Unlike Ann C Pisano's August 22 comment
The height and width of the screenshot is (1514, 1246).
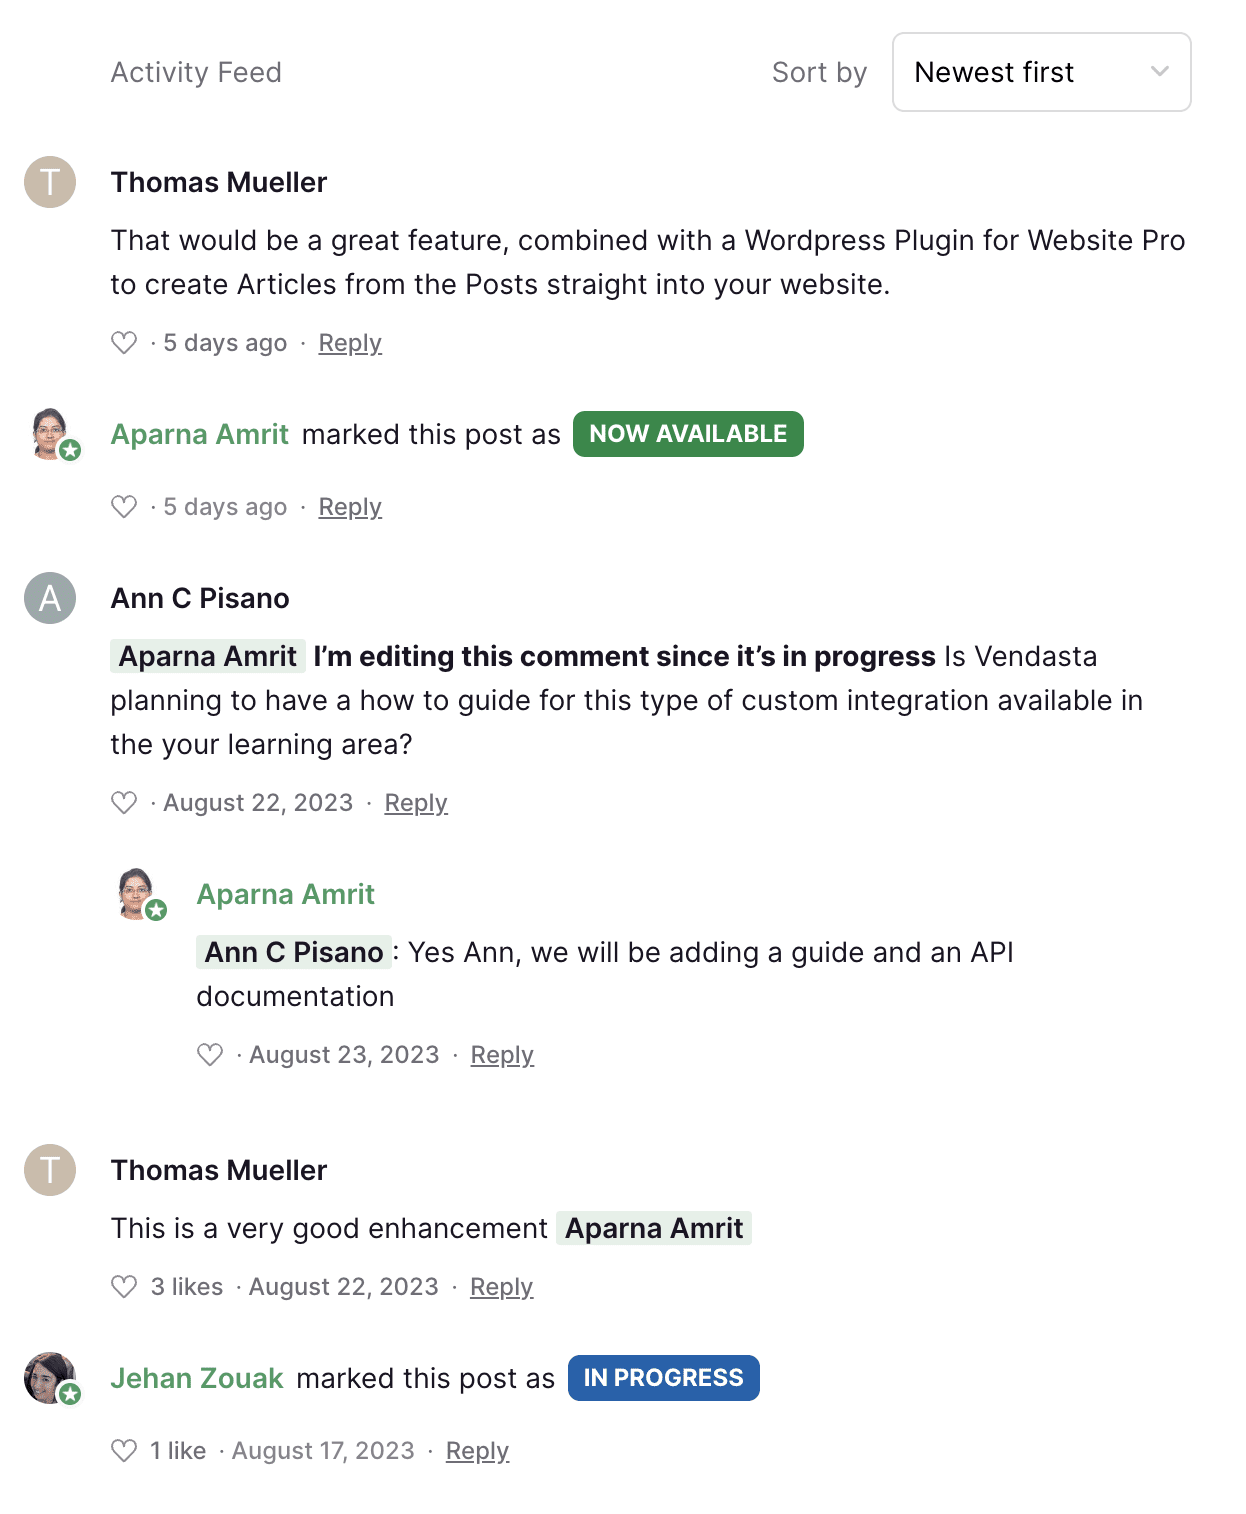124,801
